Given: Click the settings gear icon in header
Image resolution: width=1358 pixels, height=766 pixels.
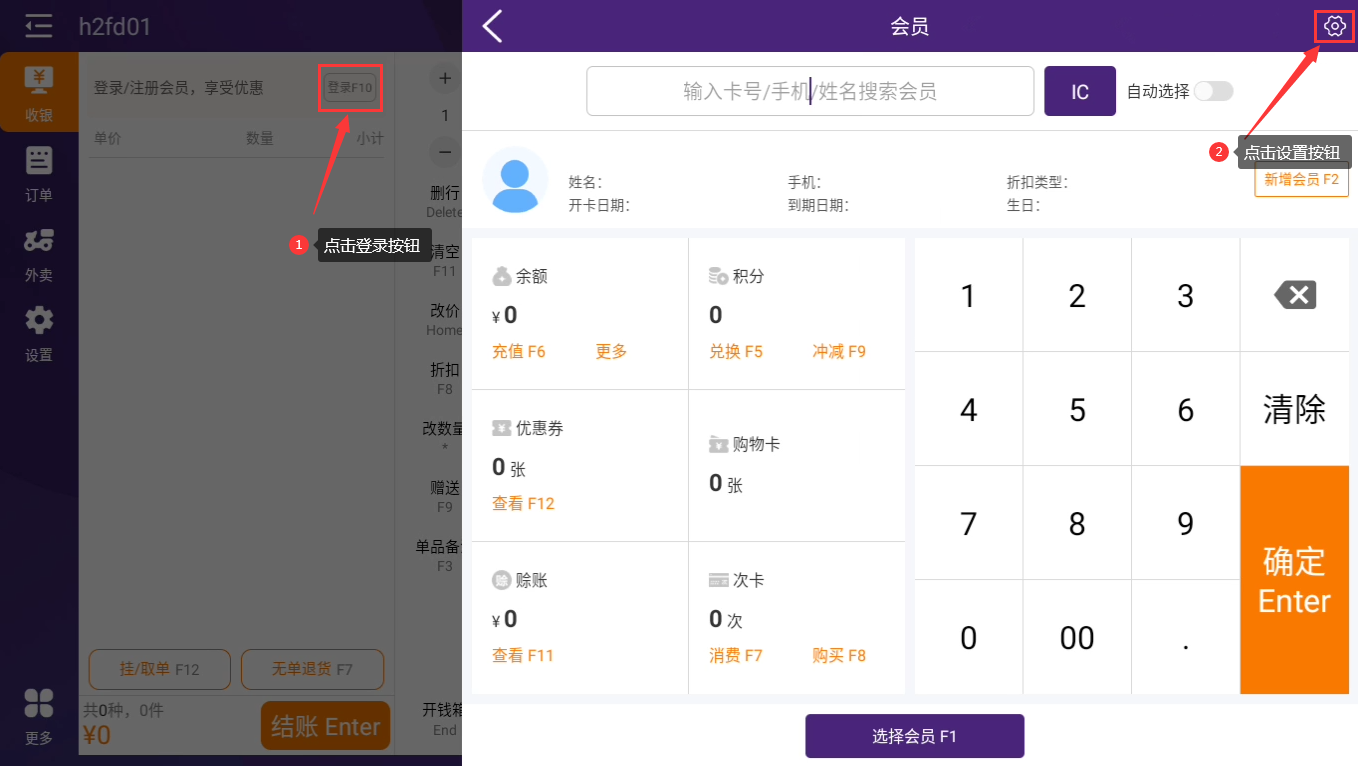Looking at the screenshot, I should coord(1334,26).
